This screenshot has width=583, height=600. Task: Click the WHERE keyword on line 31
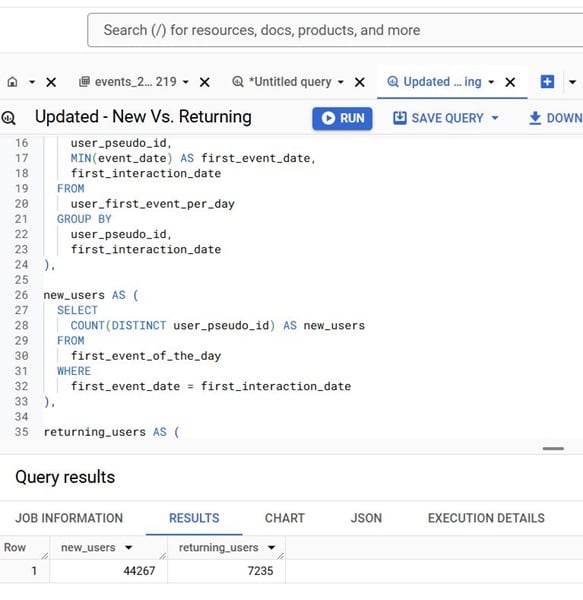point(74,371)
